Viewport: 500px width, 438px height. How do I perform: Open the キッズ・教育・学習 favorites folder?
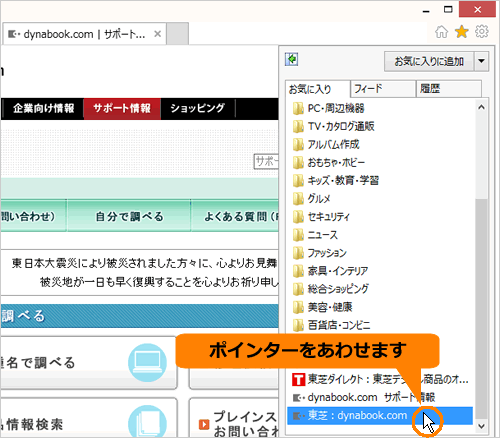coord(336,180)
